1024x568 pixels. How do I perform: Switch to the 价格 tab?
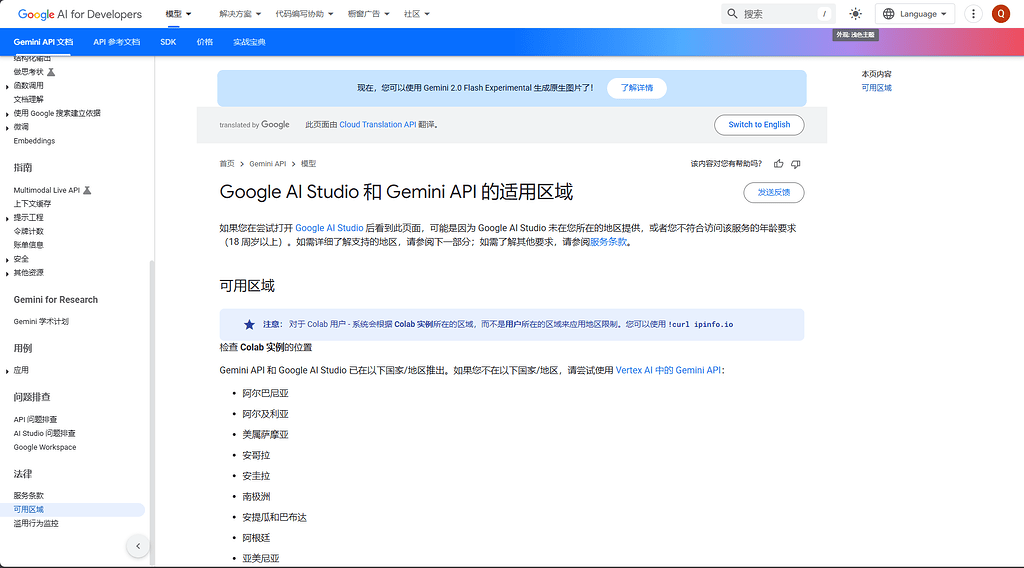(x=204, y=42)
